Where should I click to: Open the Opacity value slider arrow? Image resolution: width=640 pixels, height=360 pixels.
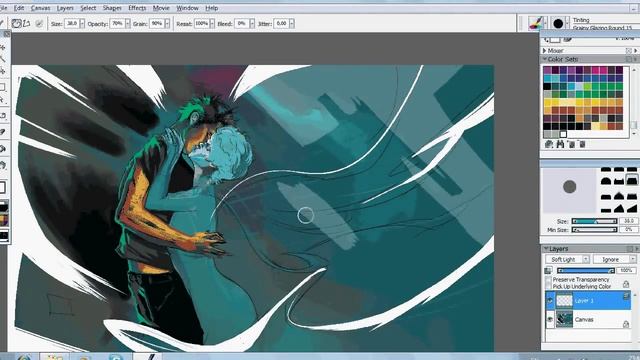point(128,24)
